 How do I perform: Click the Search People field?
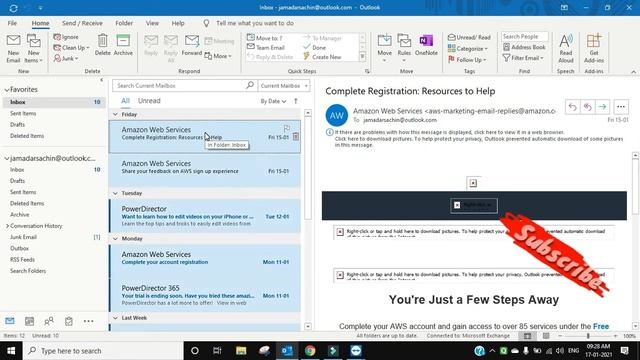pyautogui.click(x=524, y=37)
